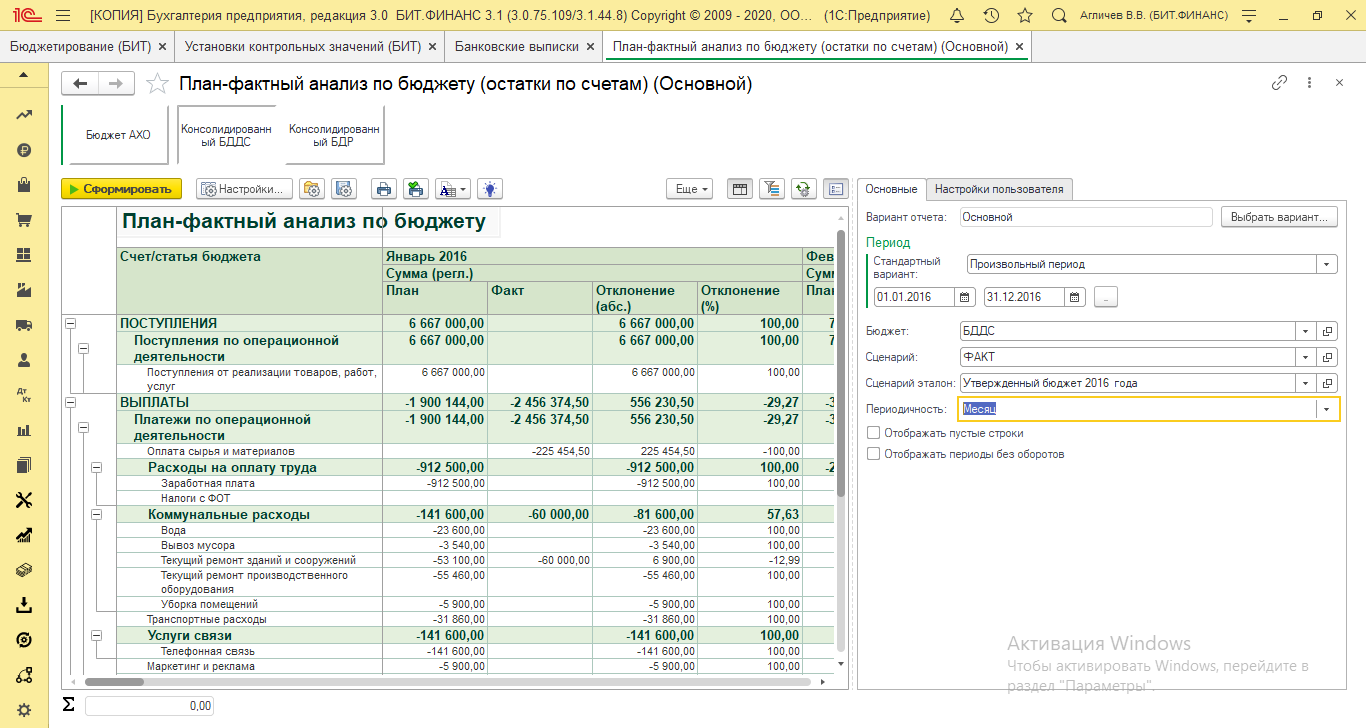The image size is (1366, 728).
Task: Enable 'Отображать пустые строки' checkbox
Action: 874,433
